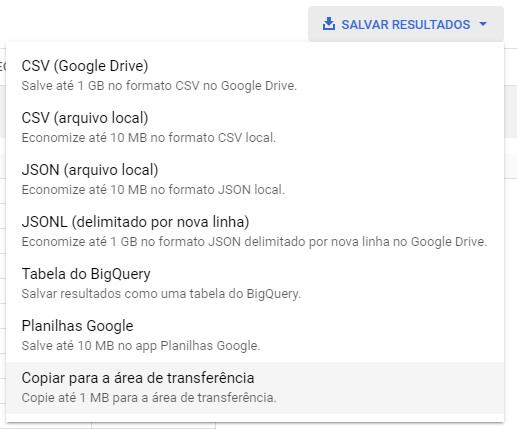
Task: Click the SALVAR RESULTADOS button label
Action: point(406,24)
